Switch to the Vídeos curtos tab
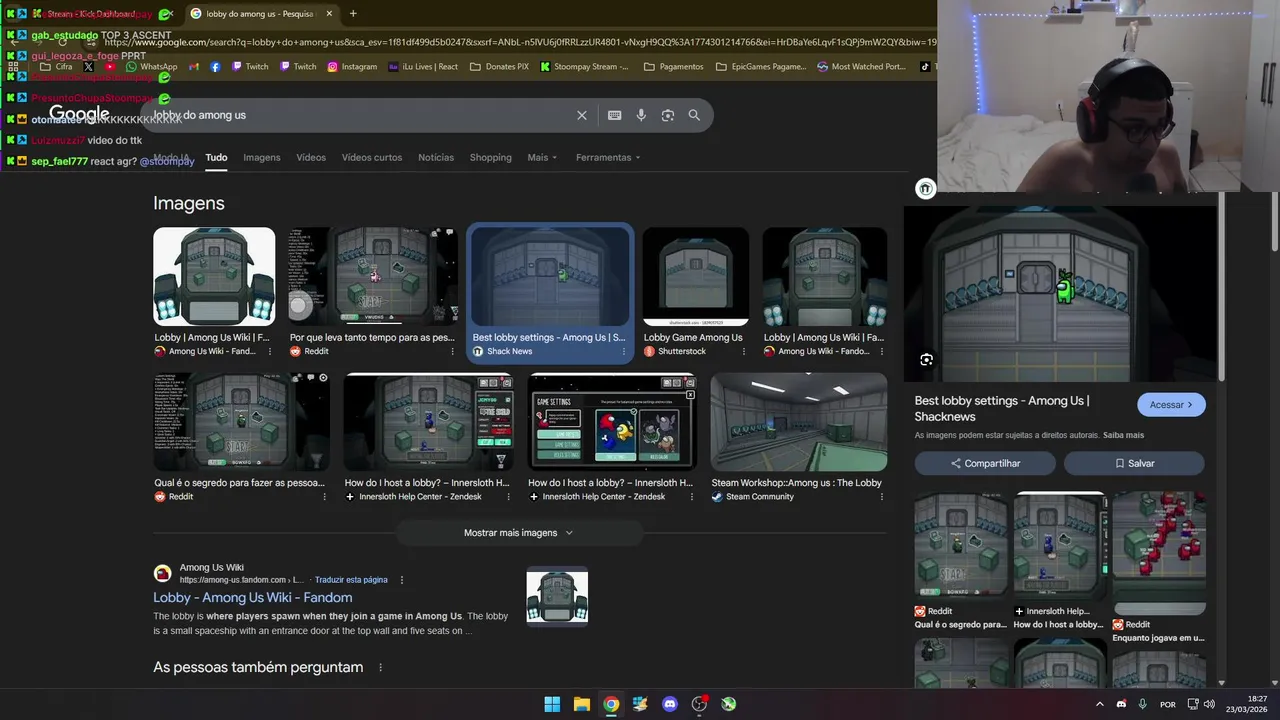1280x720 pixels. point(372,158)
